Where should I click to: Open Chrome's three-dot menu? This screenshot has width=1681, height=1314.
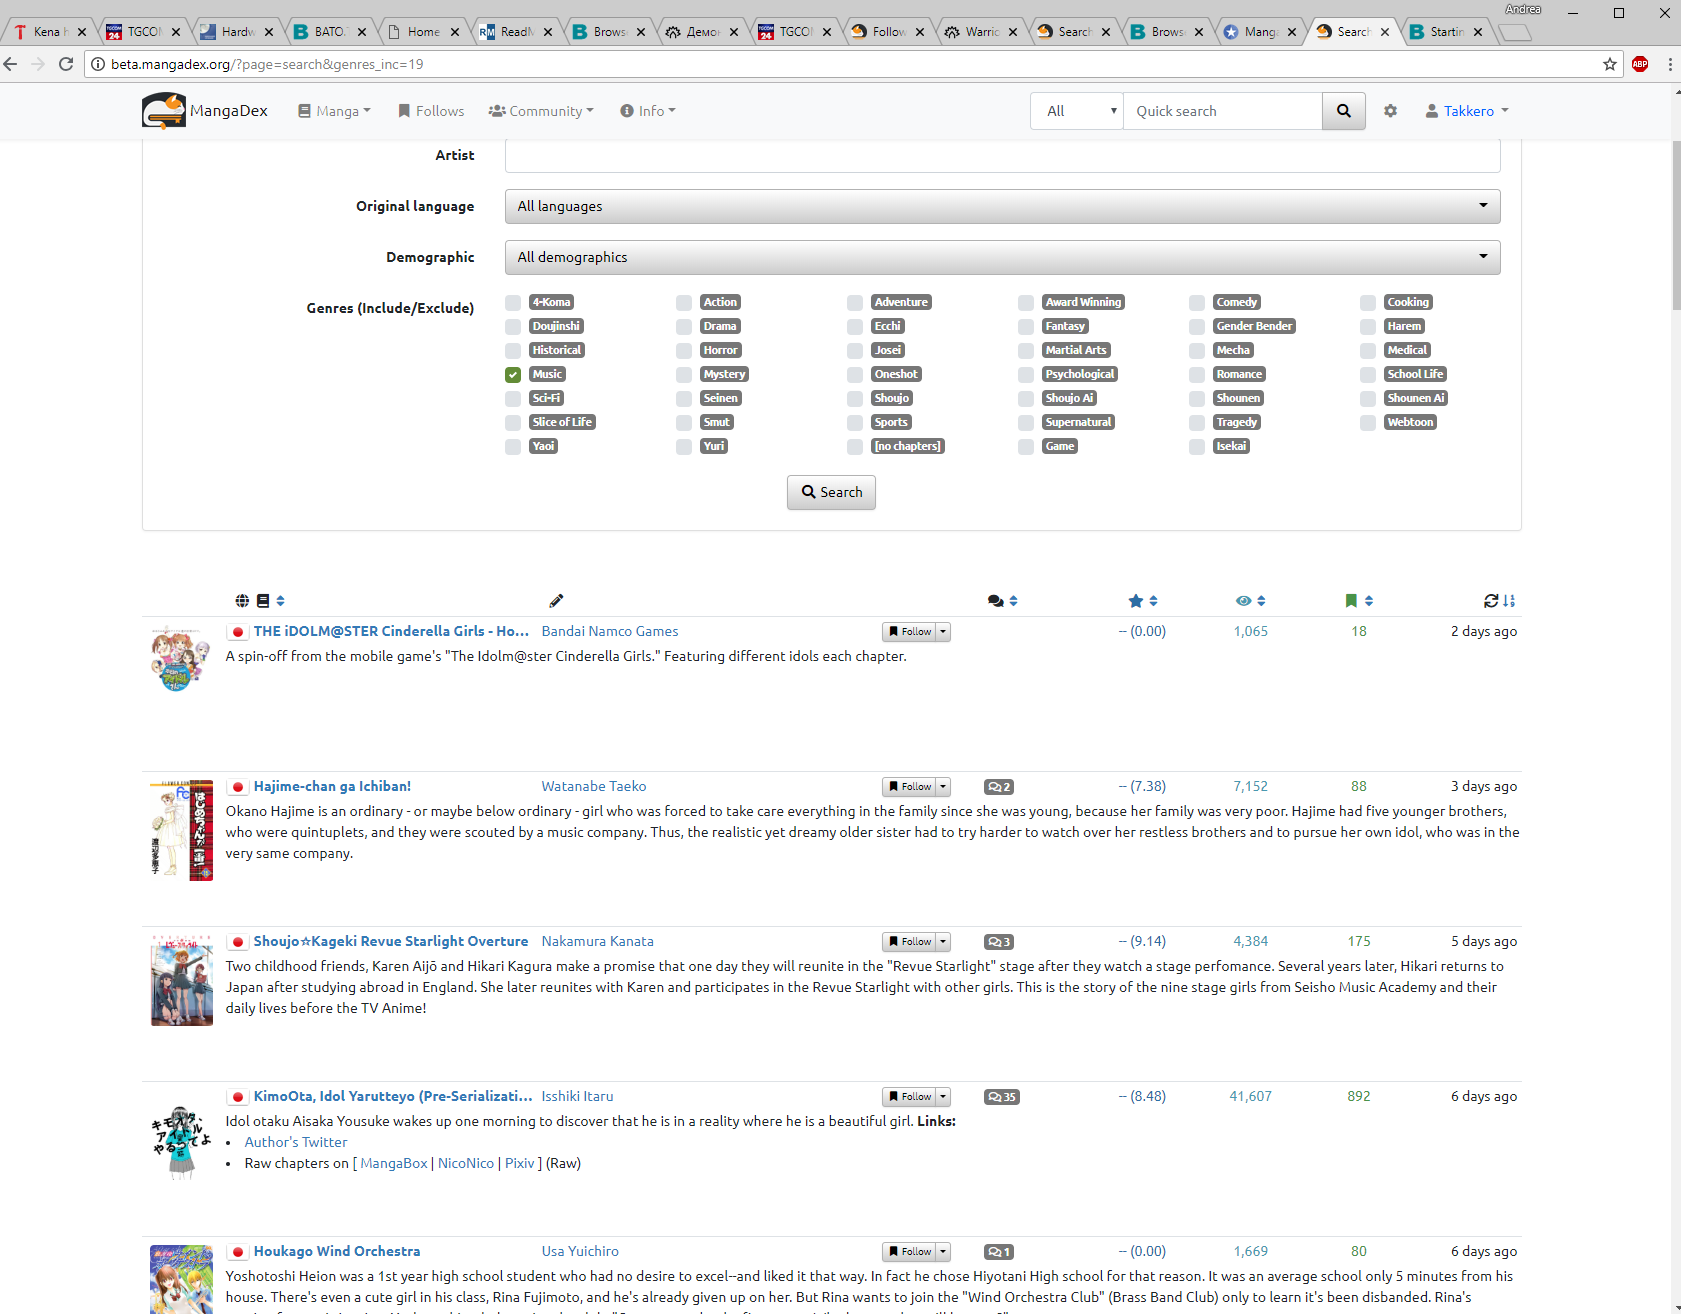tap(1670, 64)
